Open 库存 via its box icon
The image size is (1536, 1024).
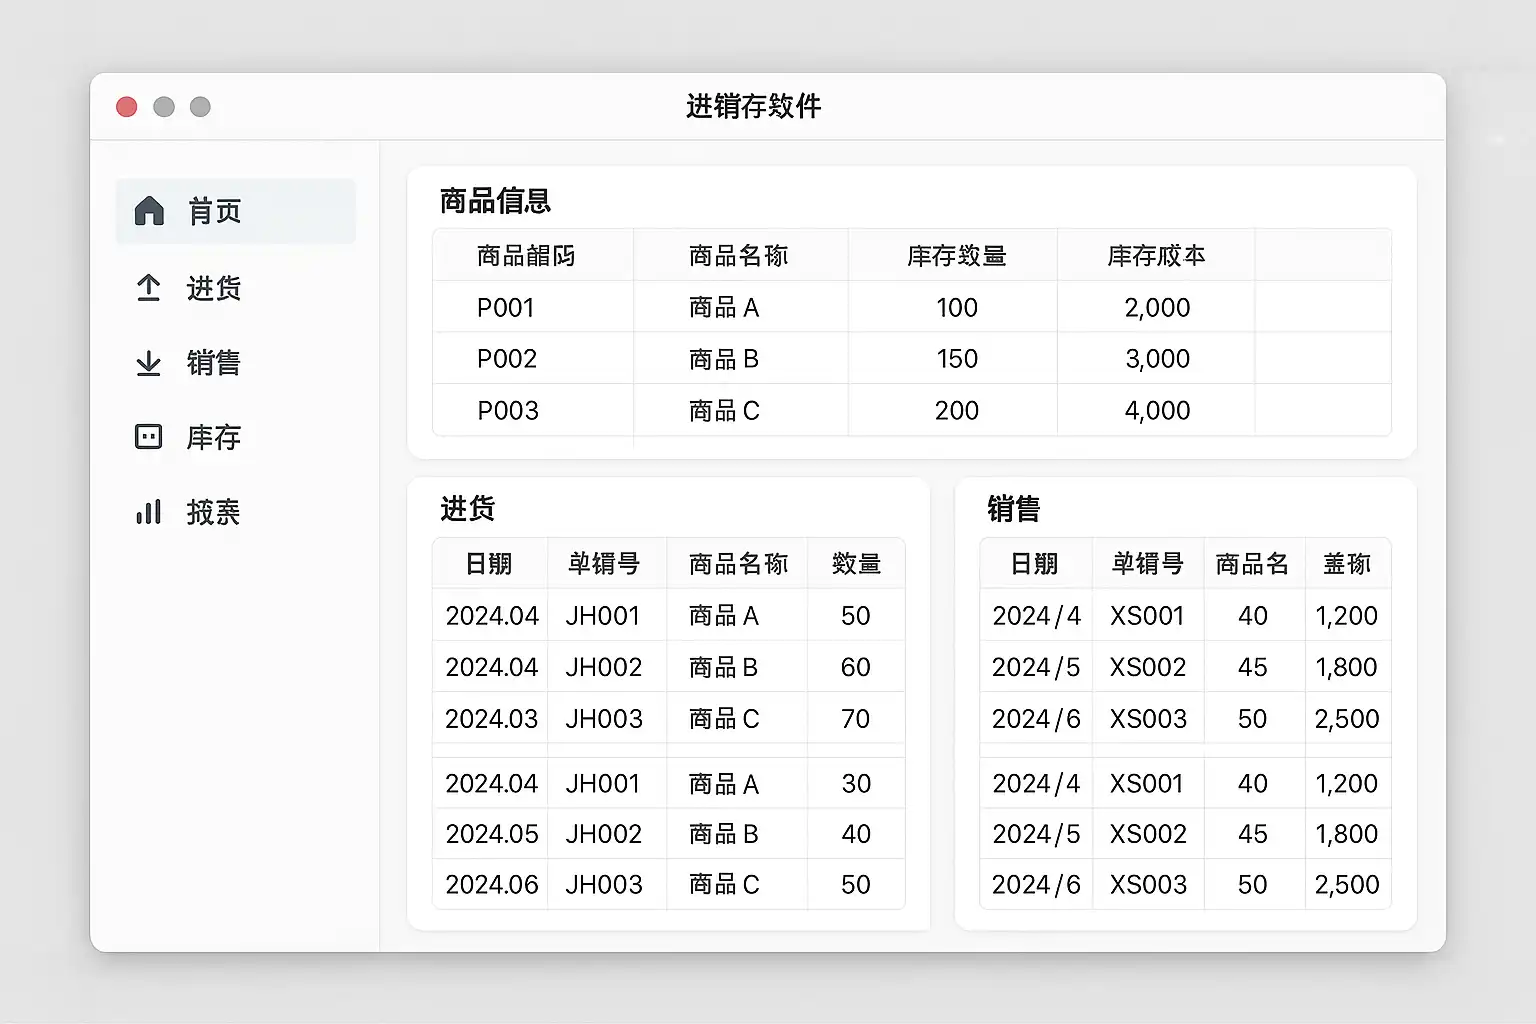[148, 437]
